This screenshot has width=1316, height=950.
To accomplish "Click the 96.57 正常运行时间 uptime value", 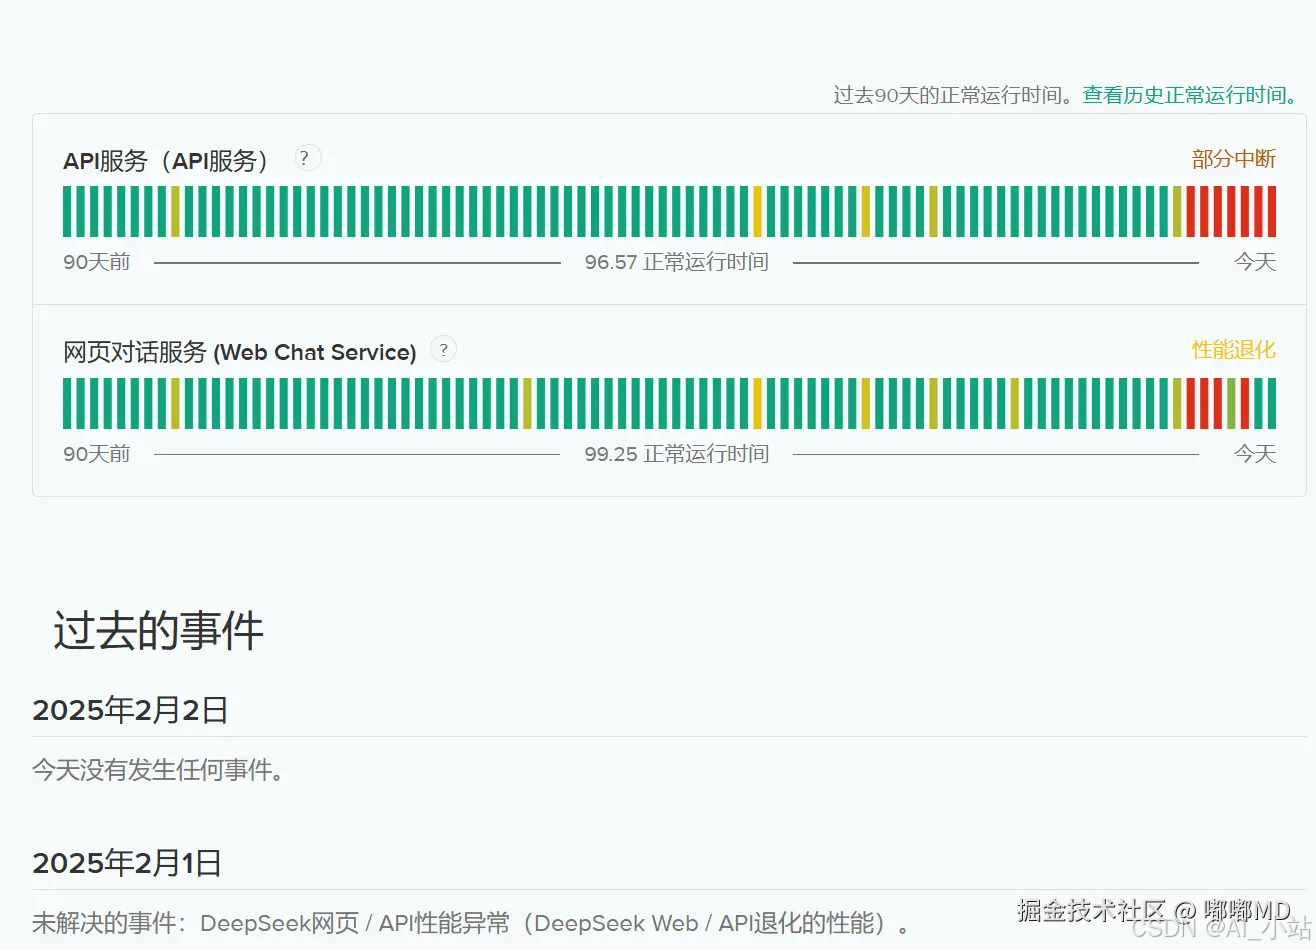I will 677,262.
